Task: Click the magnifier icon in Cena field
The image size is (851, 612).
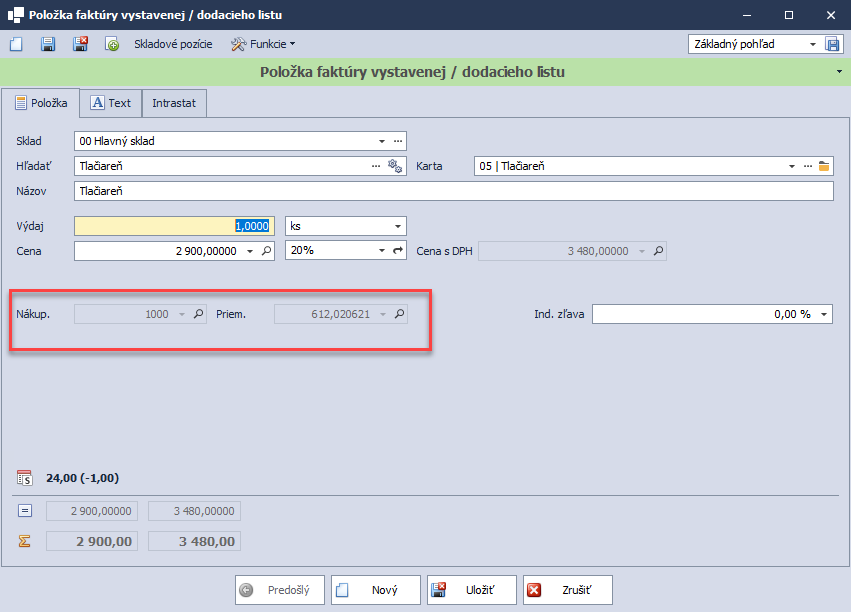Action: (267, 251)
